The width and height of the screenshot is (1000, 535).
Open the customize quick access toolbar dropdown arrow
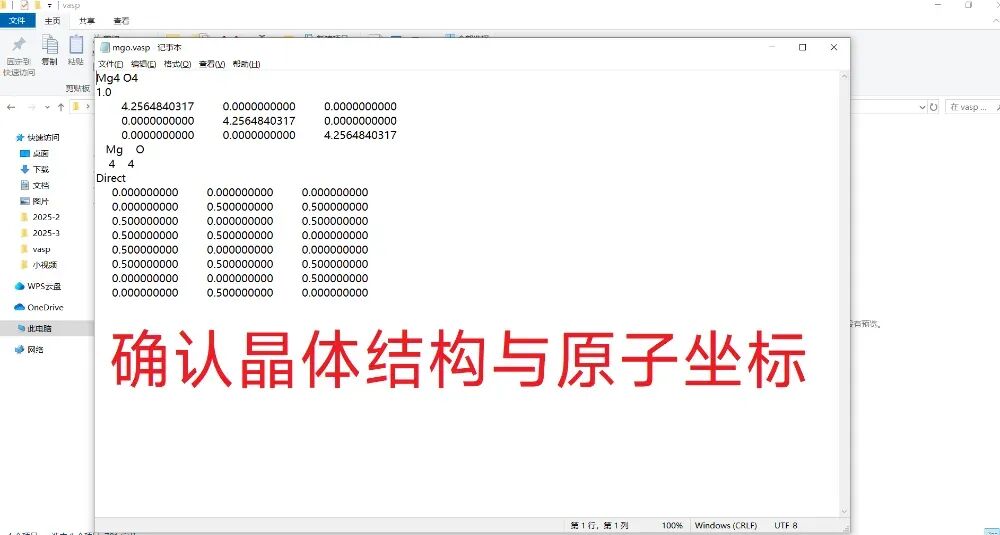(x=50, y=6)
